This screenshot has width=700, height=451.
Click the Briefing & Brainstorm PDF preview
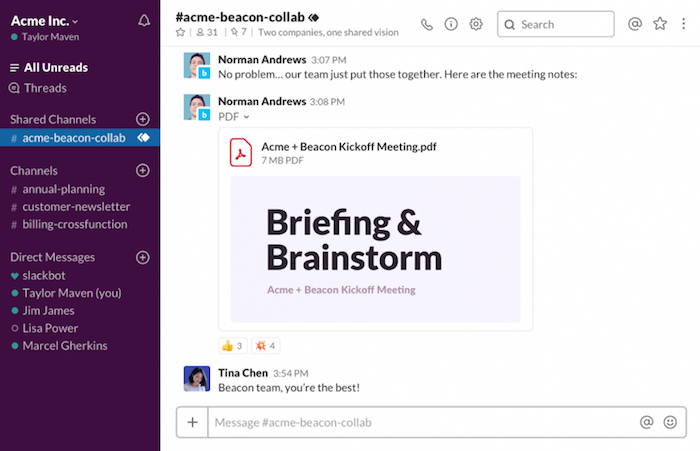(x=375, y=249)
